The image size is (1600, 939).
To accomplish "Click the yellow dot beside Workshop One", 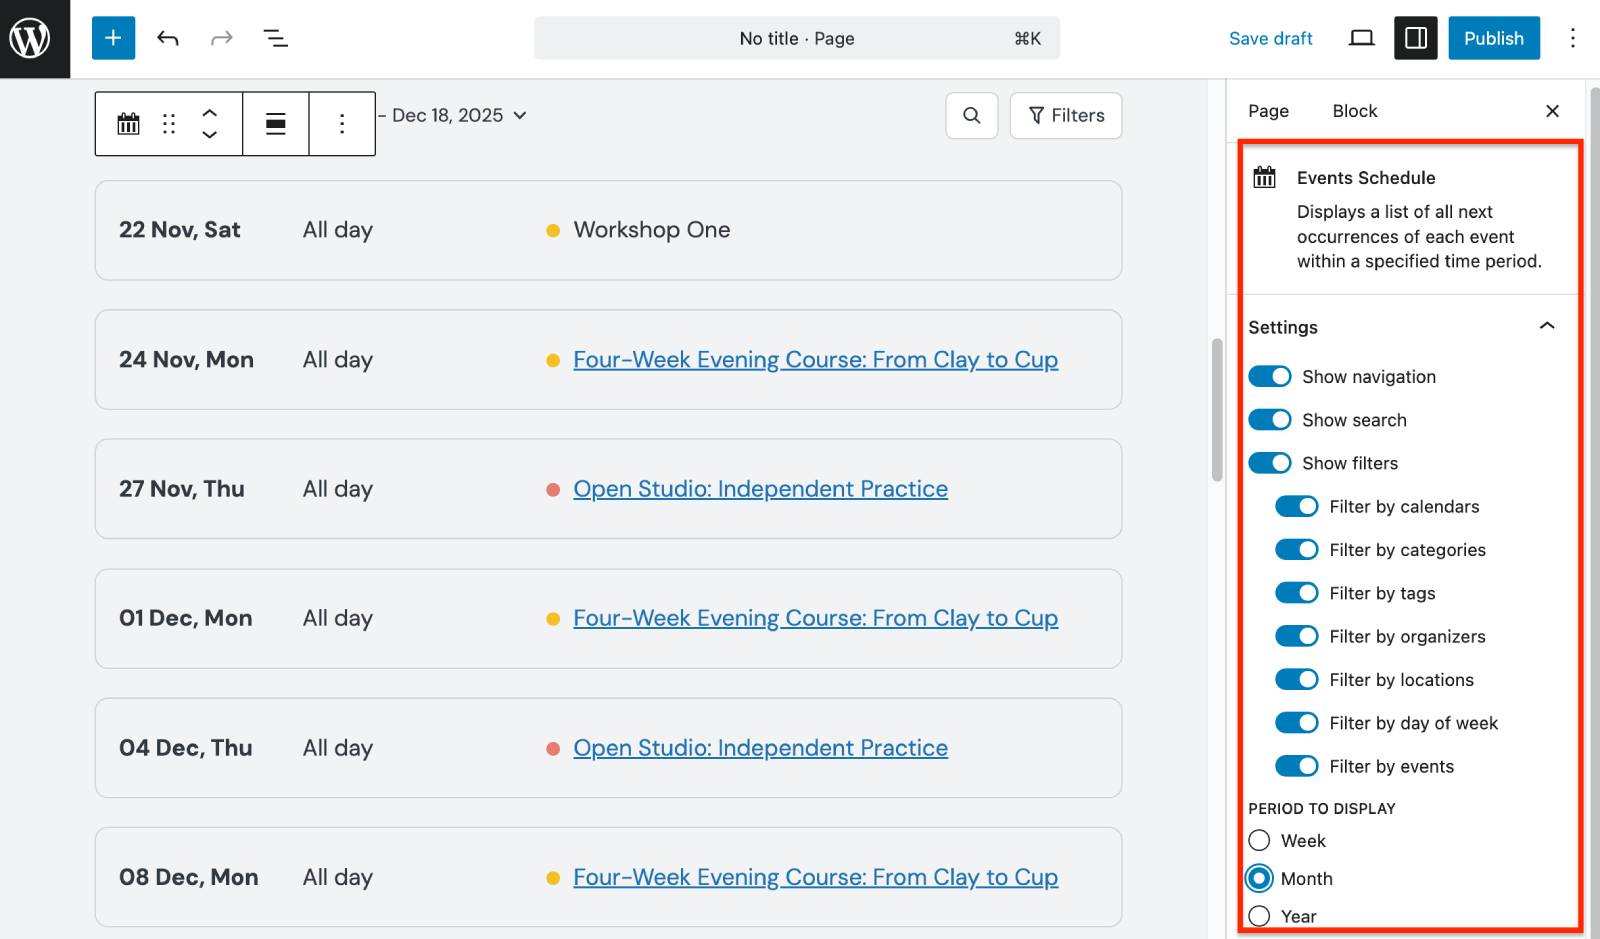I will [x=552, y=230].
